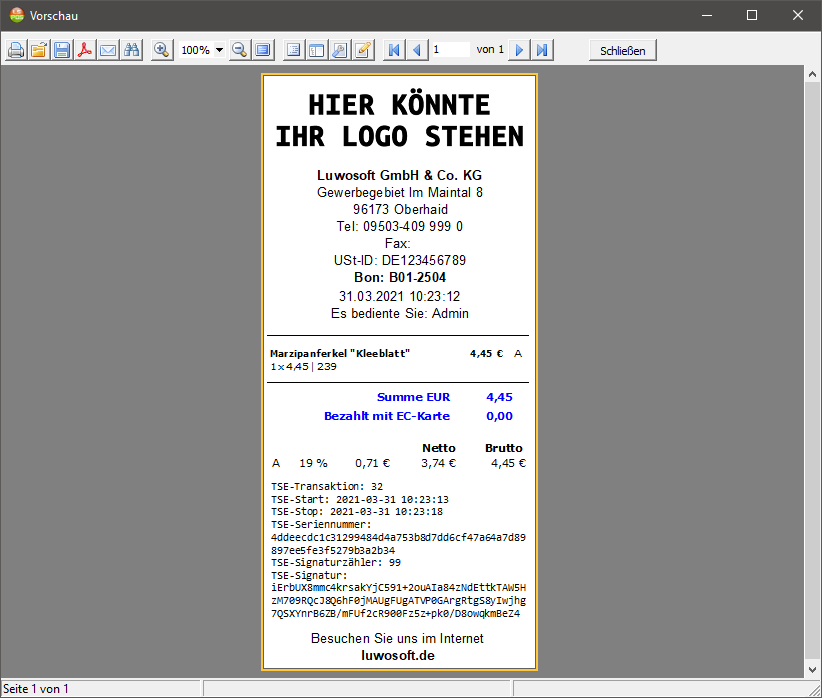This screenshot has height=698, width=822.
Task: Click the '0,71 €' tax amount
Action: tap(373, 463)
